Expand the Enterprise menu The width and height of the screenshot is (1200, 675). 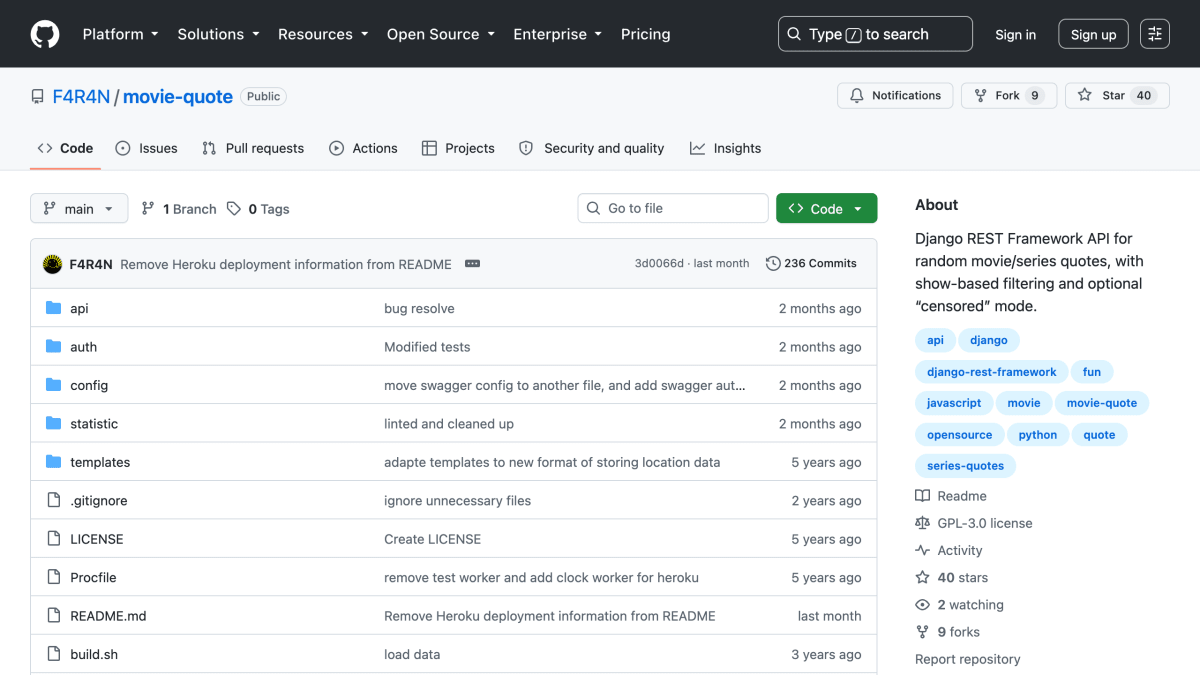[x=558, y=34]
